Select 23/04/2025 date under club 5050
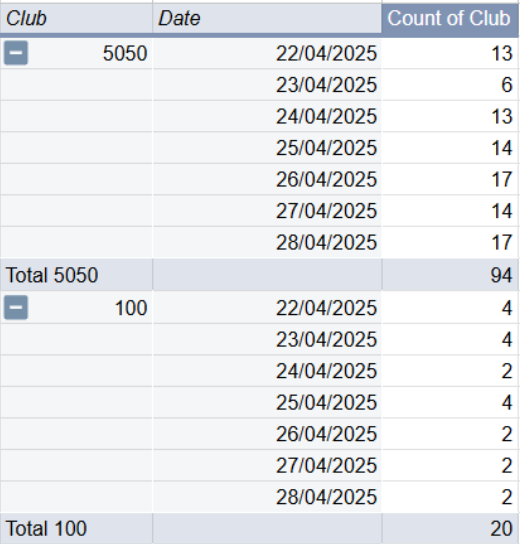Screen dimensions: 520x544 point(267,85)
